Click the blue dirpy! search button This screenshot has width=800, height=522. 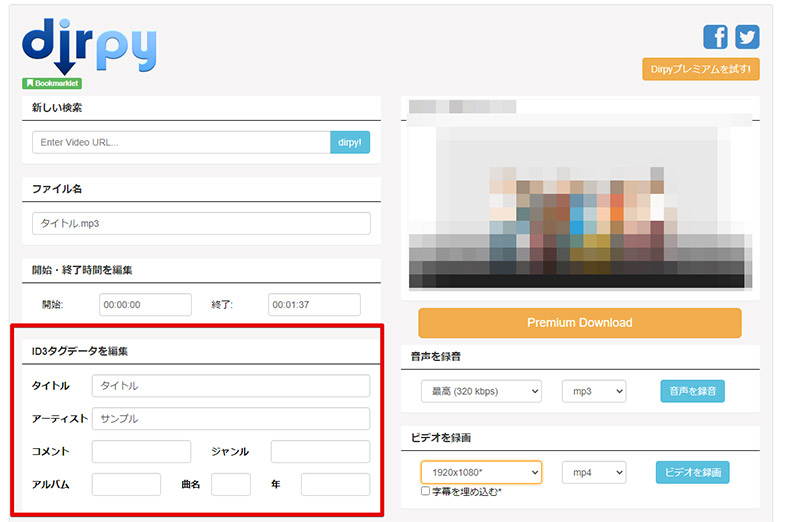pos(350,142)
